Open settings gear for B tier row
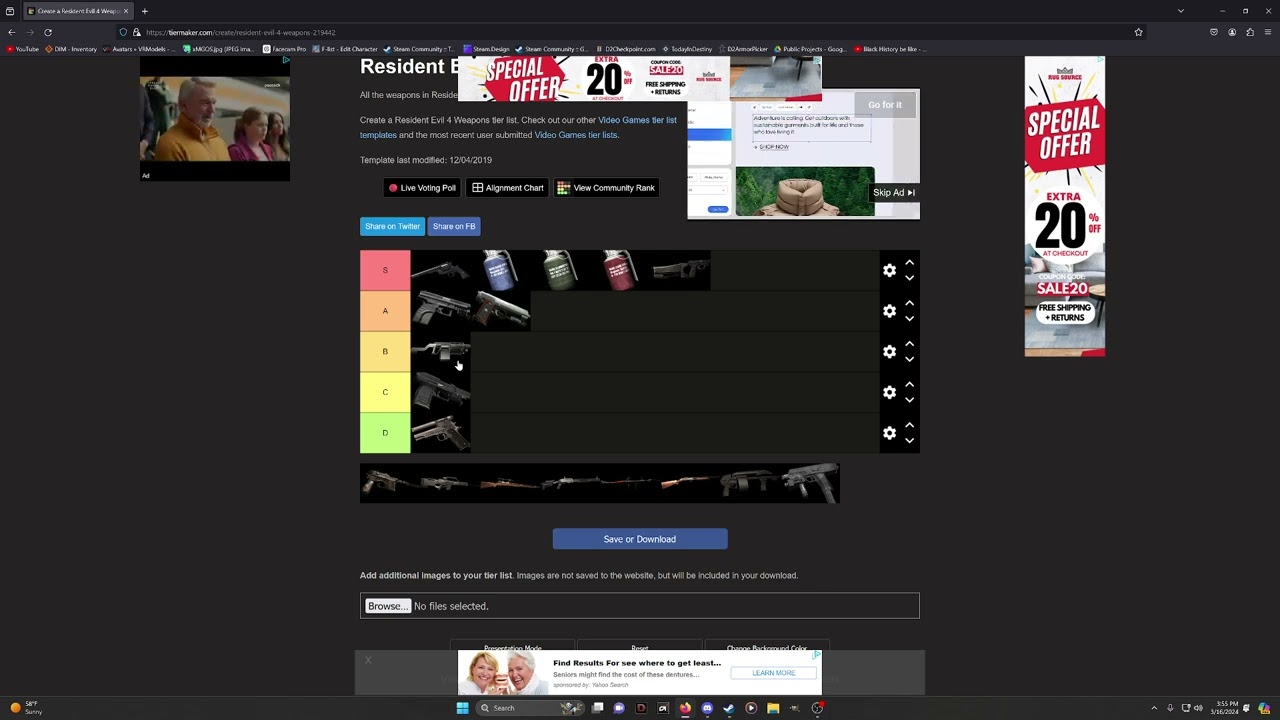This screenshot has width=1280, height=720. (x=889, y=352)
